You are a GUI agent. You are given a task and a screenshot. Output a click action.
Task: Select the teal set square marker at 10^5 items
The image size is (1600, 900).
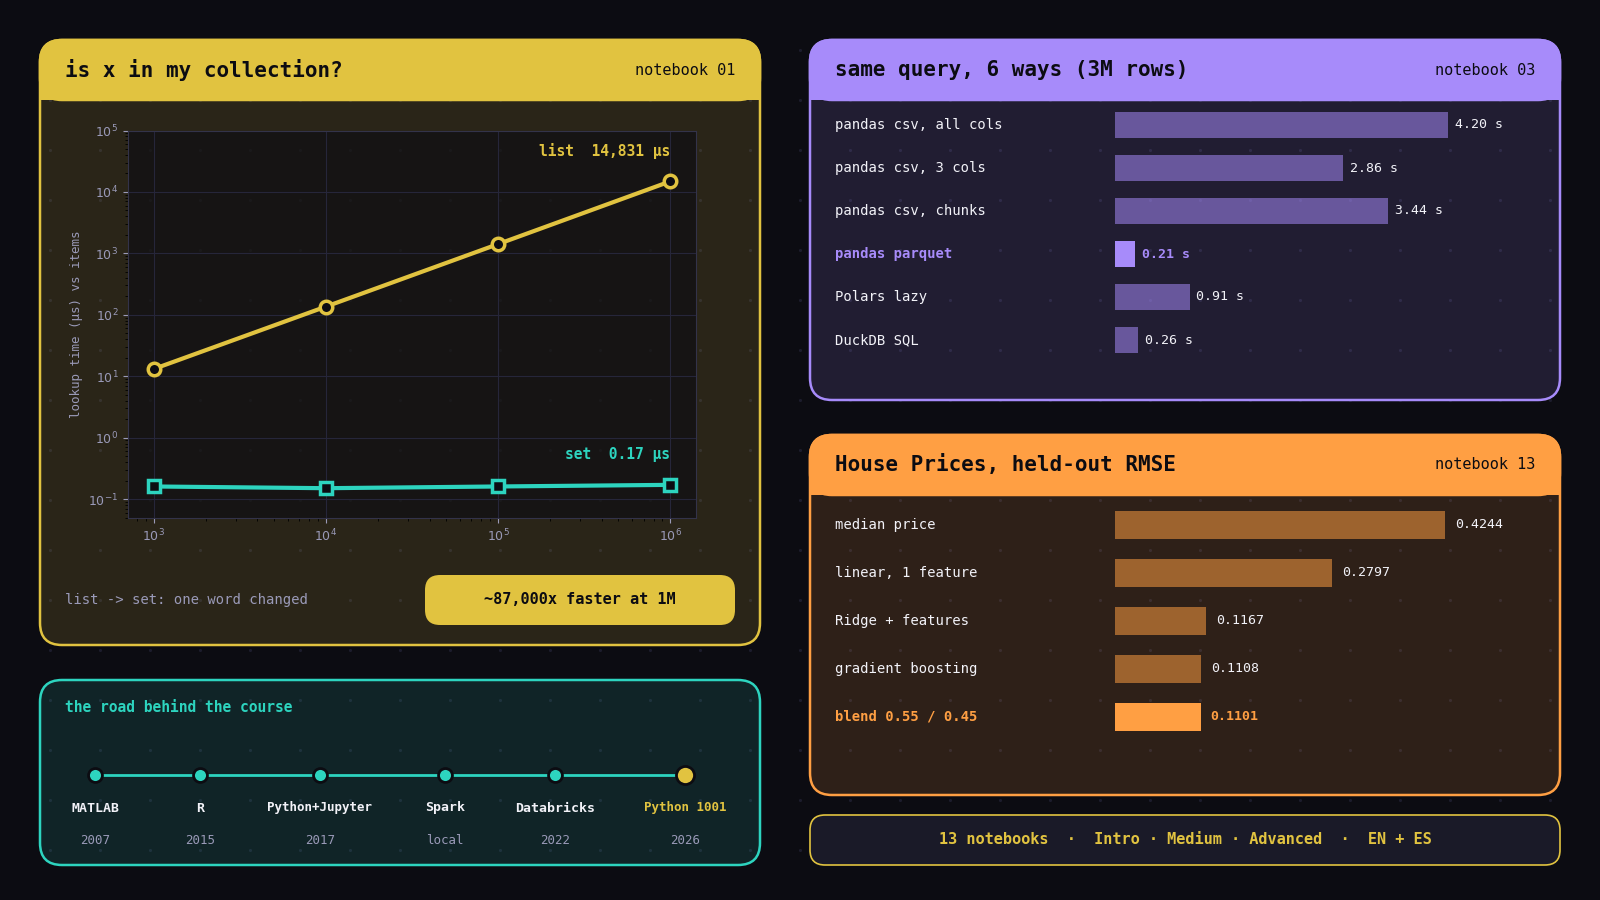(x=498, y=486)
